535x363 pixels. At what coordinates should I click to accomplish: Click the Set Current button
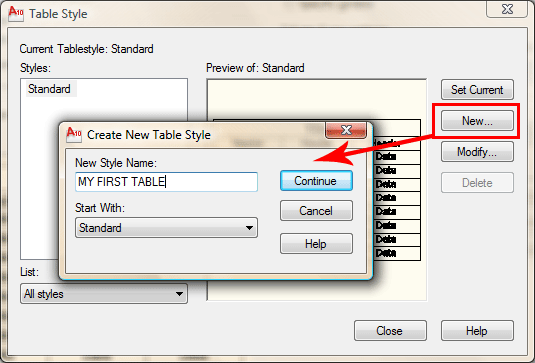point(477,90)
